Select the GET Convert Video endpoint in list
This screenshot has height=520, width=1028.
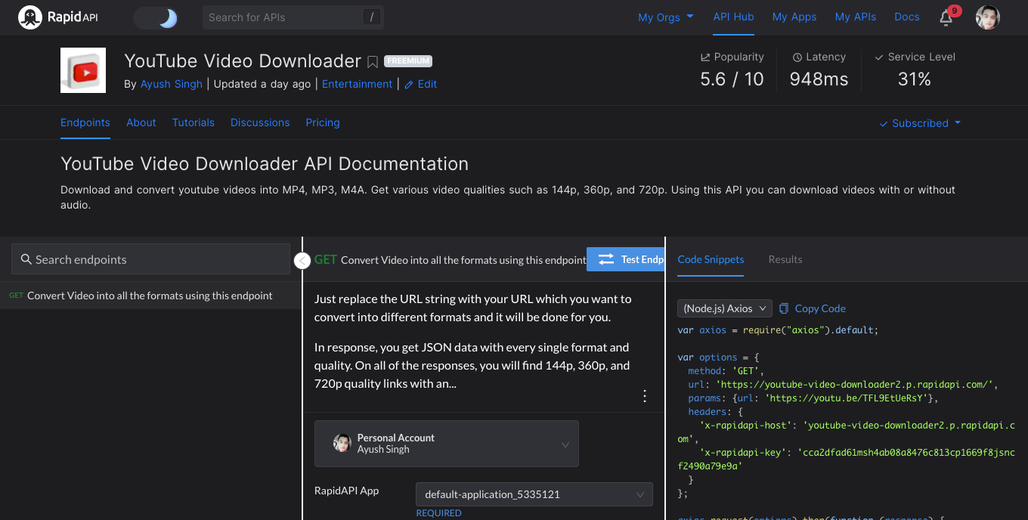[150, 296]
